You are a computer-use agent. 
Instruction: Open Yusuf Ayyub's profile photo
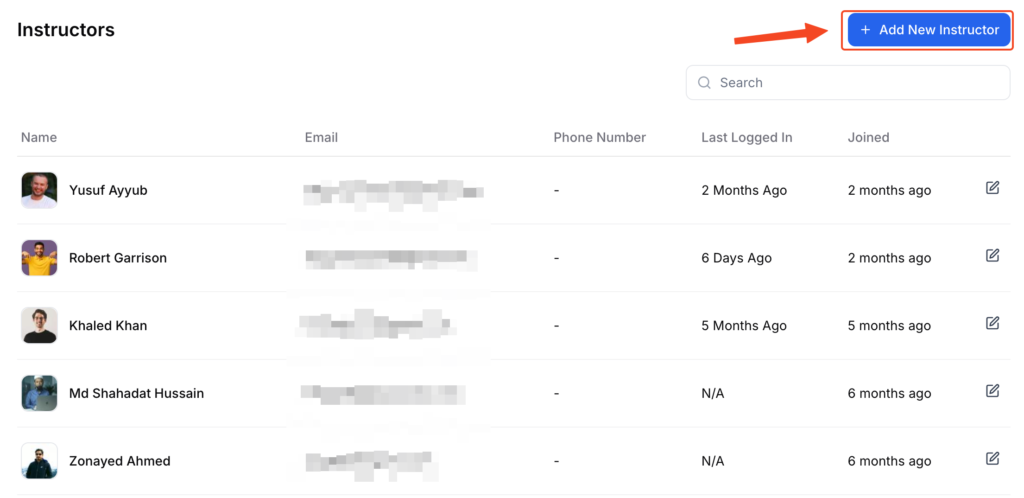(x=39, y=190)
